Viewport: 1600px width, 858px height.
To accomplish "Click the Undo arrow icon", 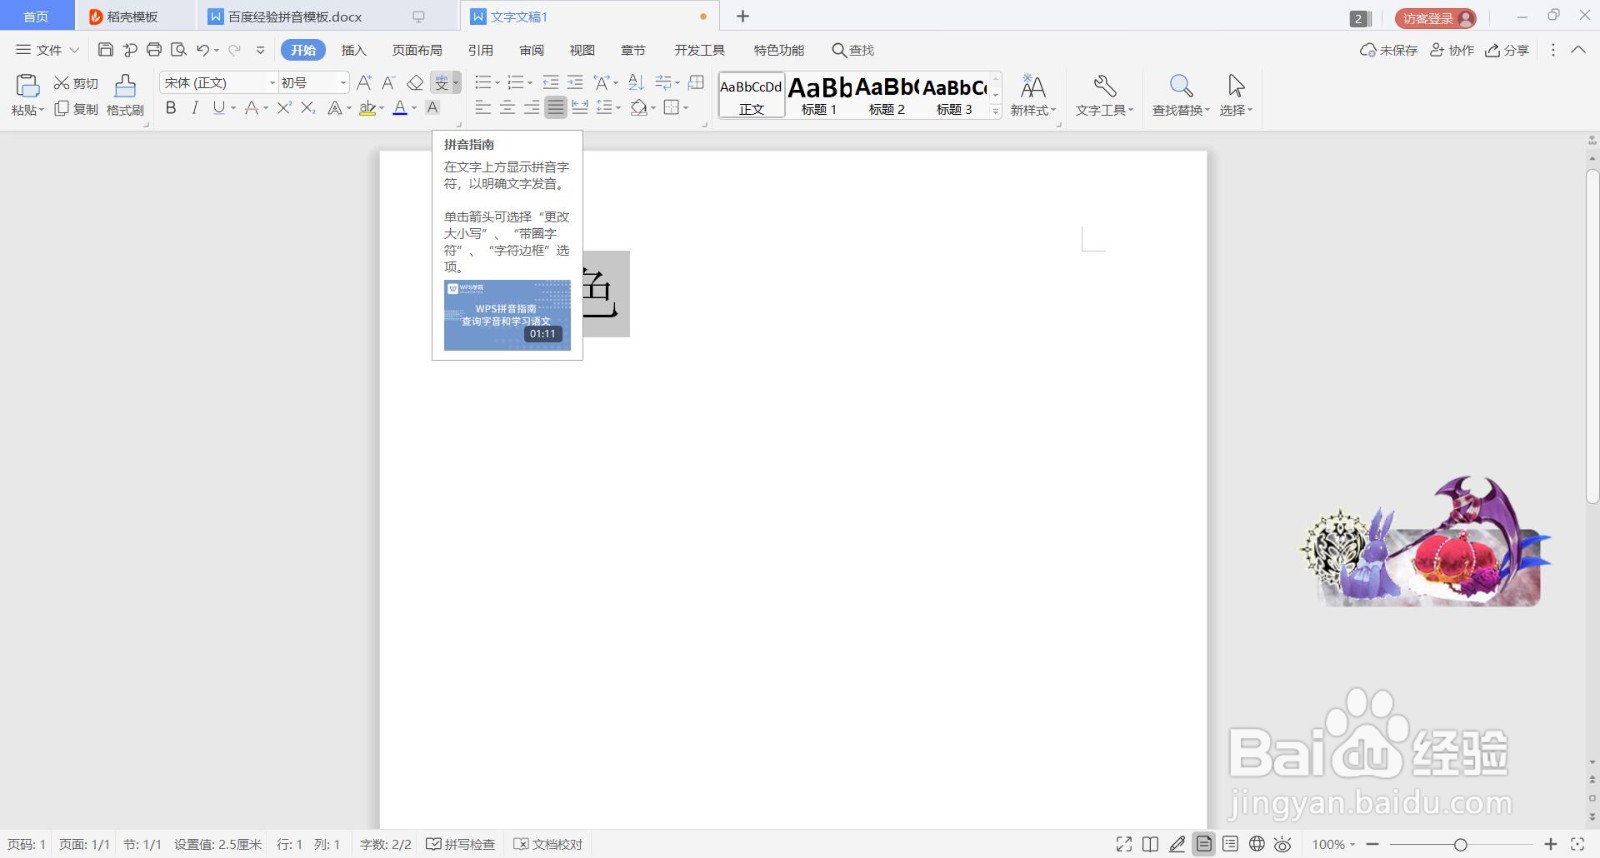I will 203,50.
